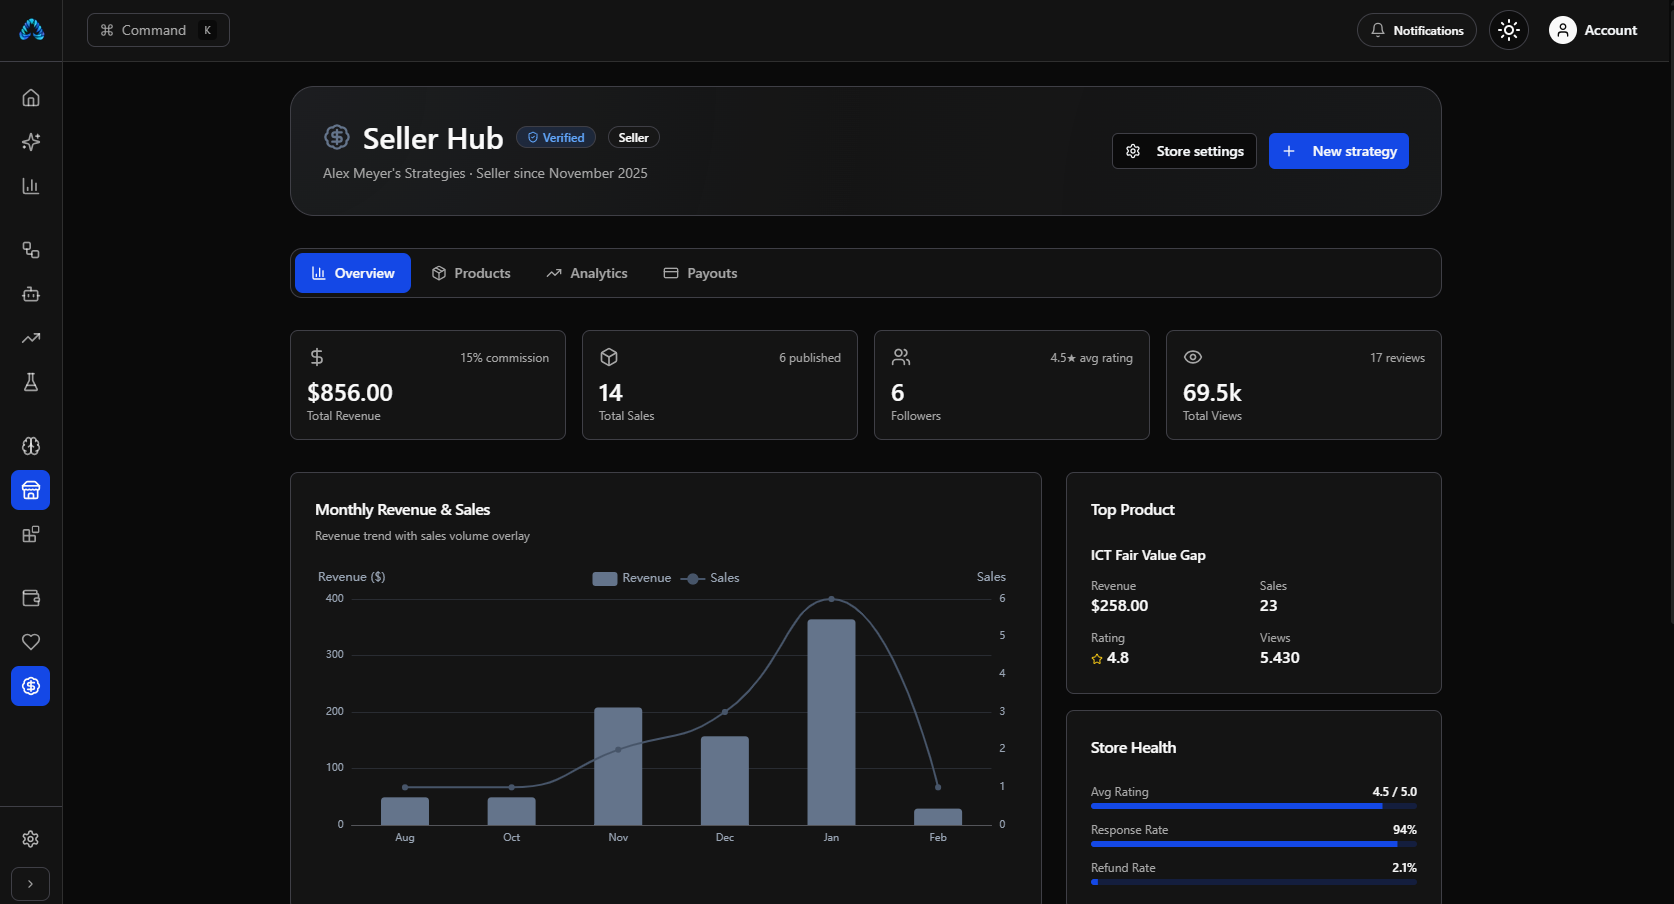Screen dimensions: 1674x904
Task: Click the "6 published" label
Action: point(810,358)
